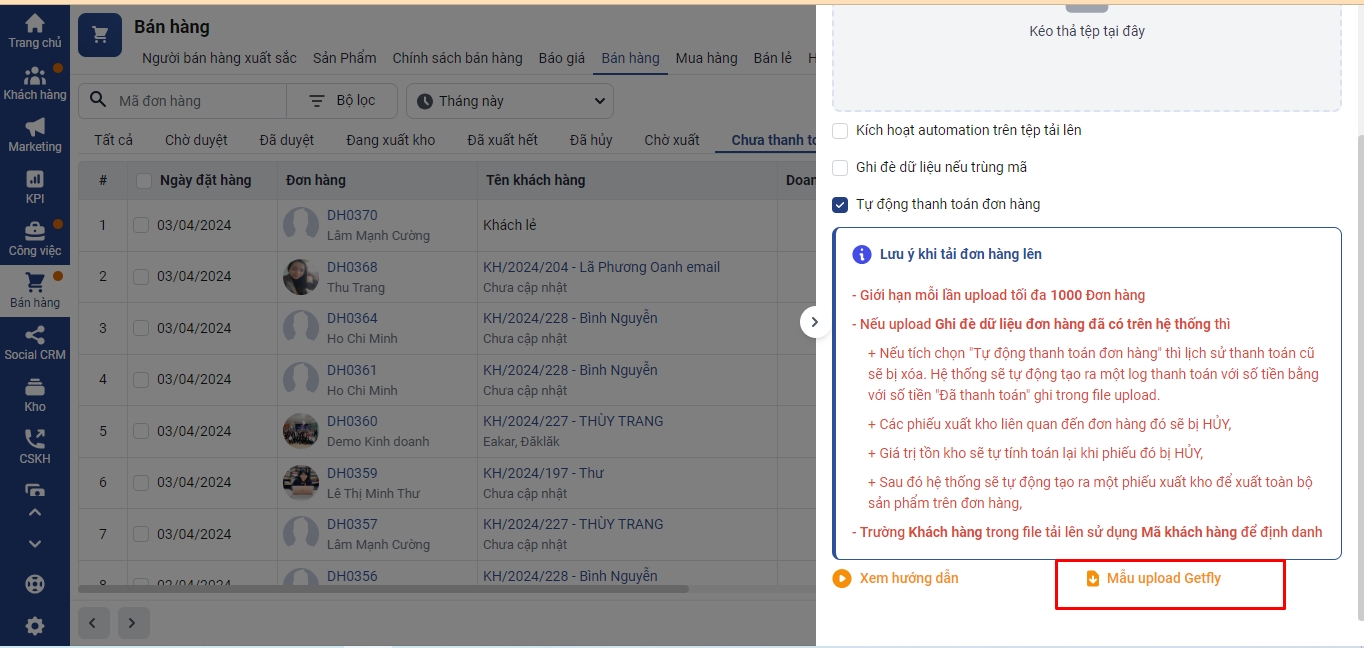Image resolution: width=1364 pixels, height=648 pixels.
Task: Enable Kích hoạt automation checkbox
Action: click(840, 130)
